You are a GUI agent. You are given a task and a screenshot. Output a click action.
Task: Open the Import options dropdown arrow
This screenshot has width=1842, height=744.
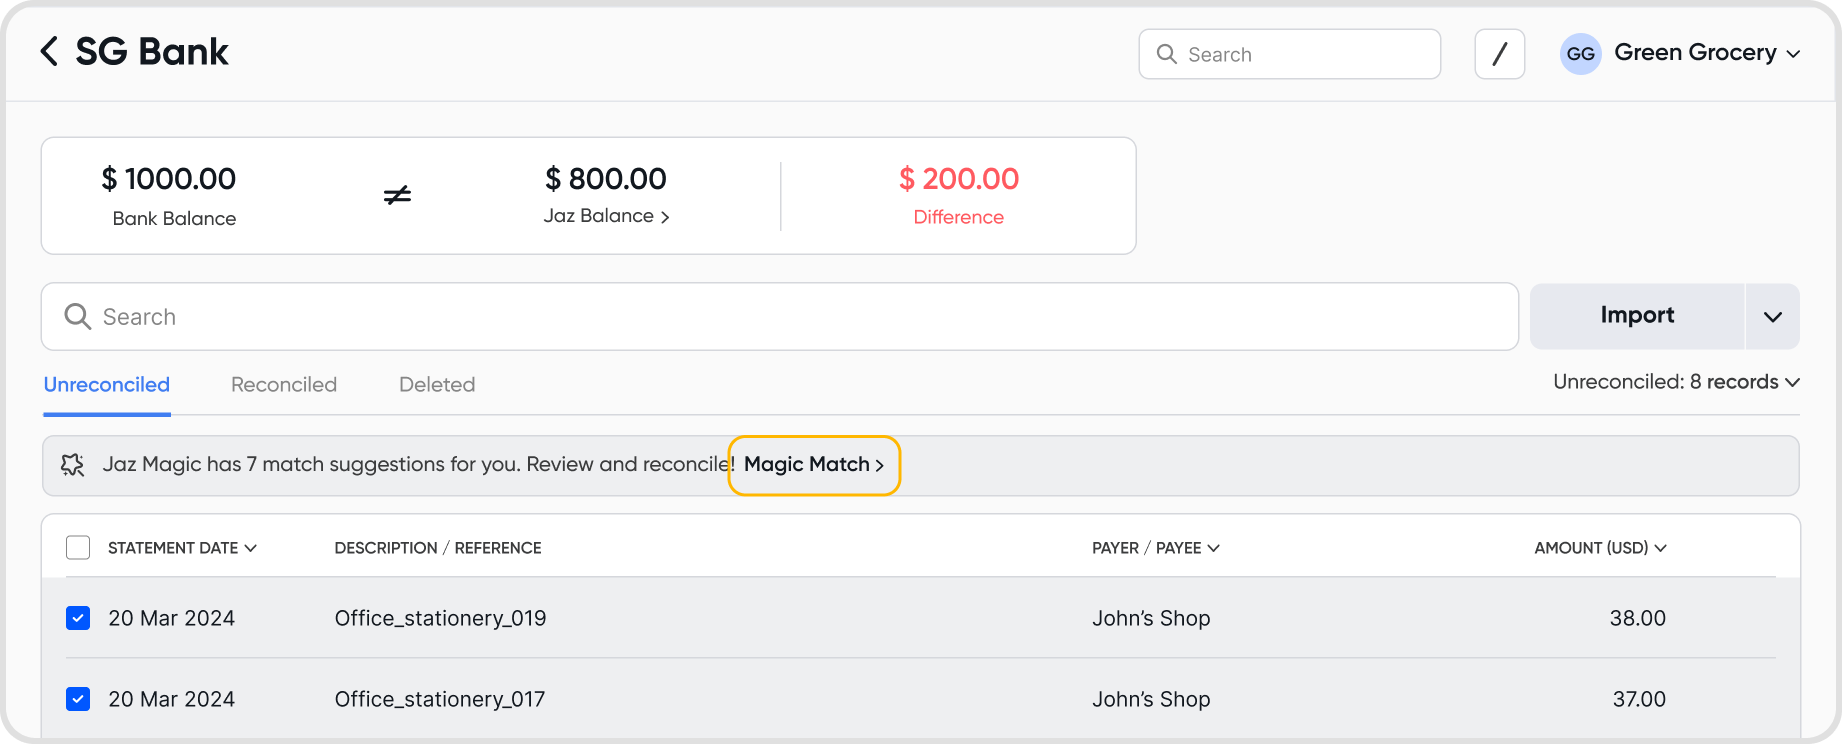(1773, 317)
